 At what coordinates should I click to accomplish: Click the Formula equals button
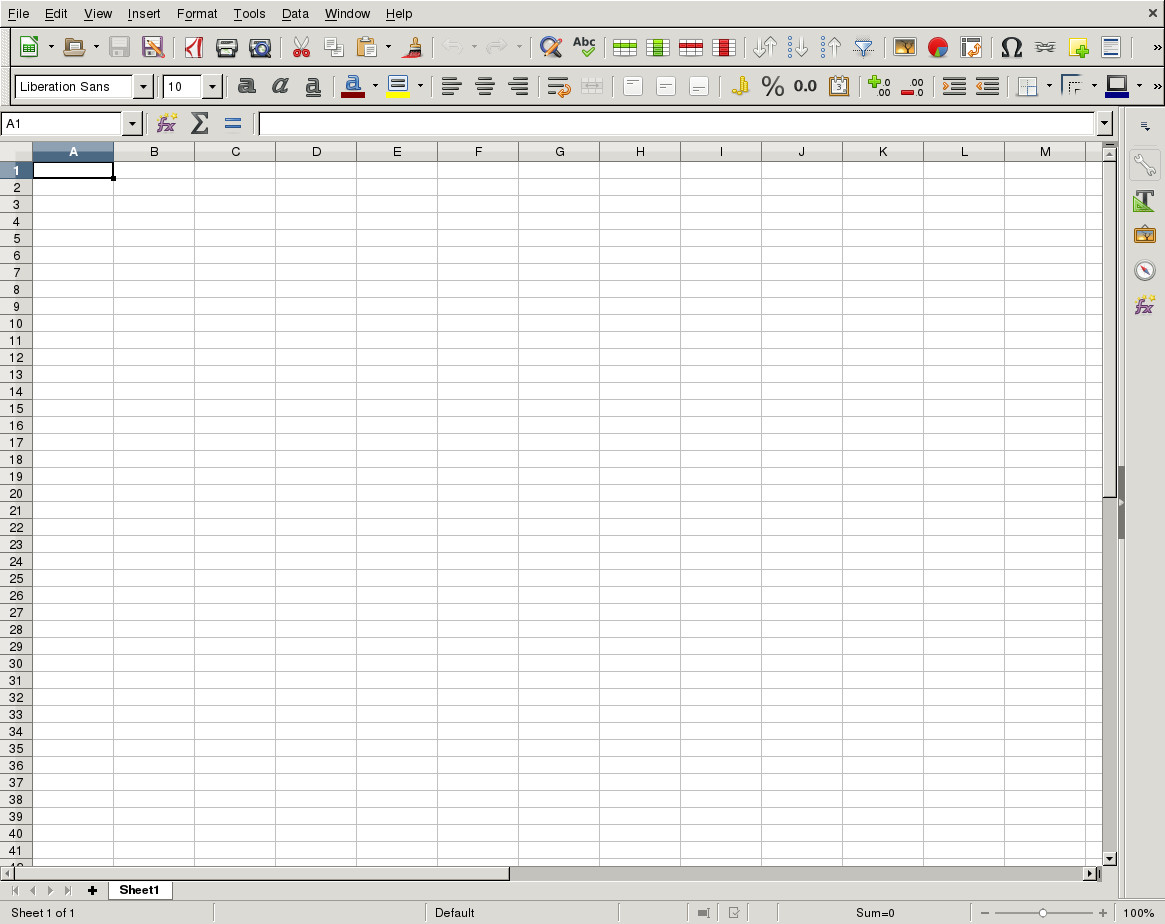click(233, 123)
